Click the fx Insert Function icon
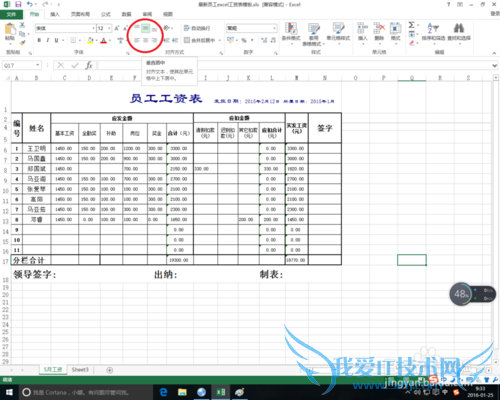Viewport: 500px width, 400px height. (x=89, y=65)
